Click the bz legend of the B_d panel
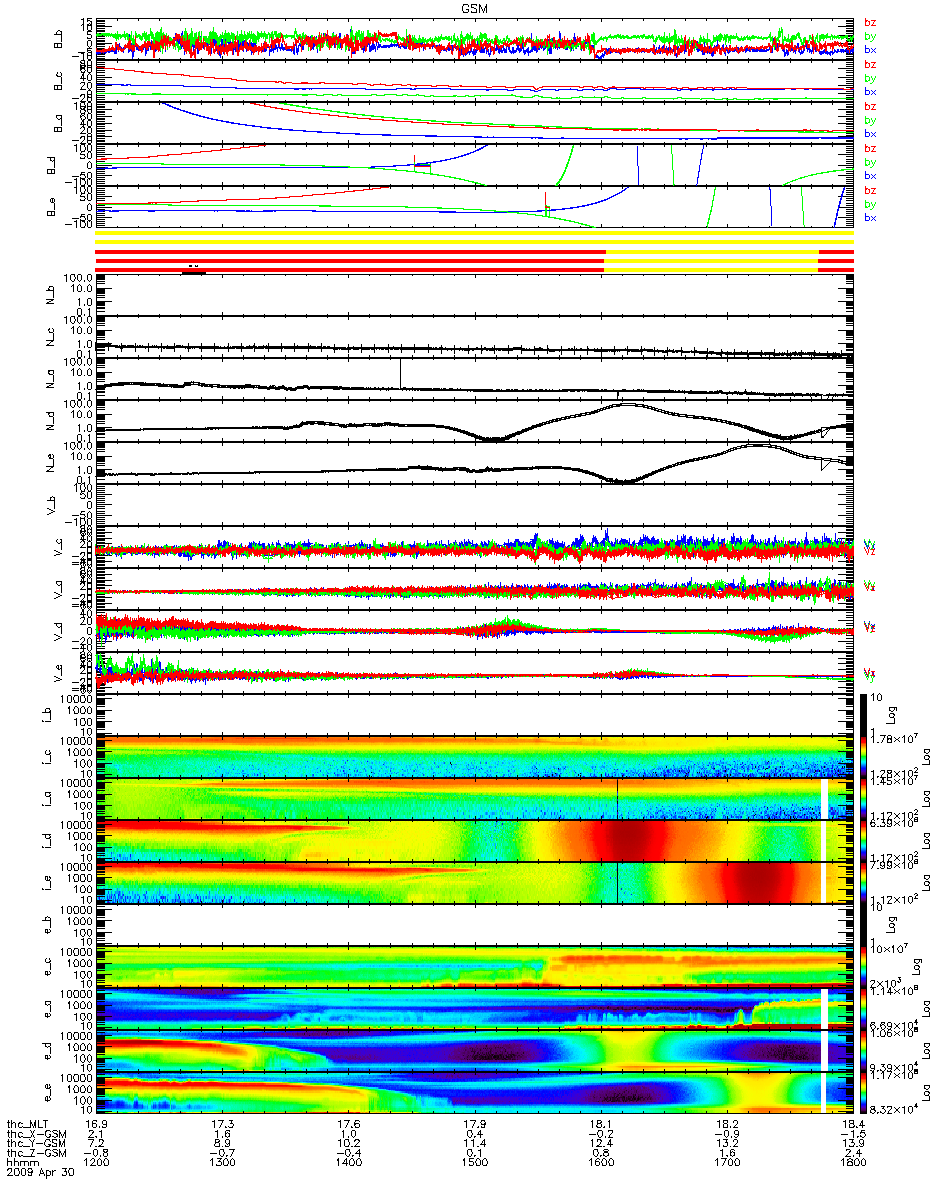Viewport: 930px width, 1200px height. click(x=870, y=148)
